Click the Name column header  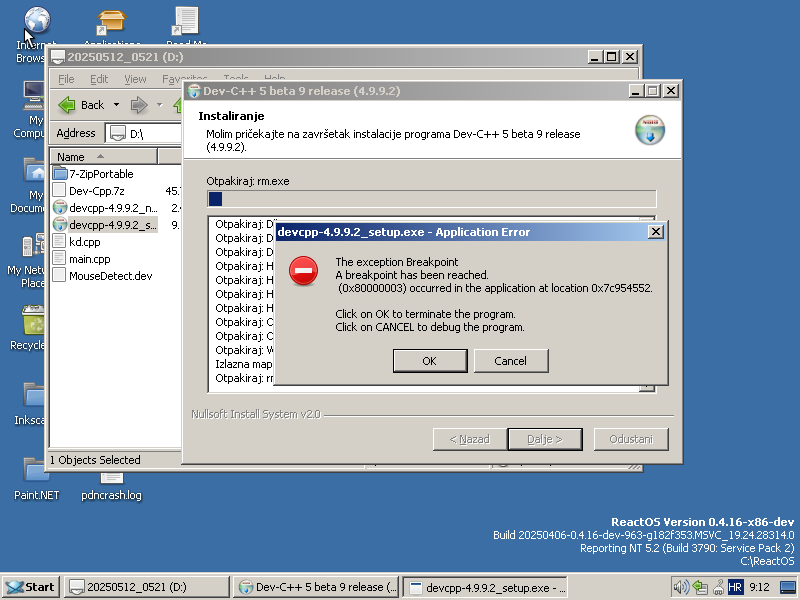click(104, 157)
